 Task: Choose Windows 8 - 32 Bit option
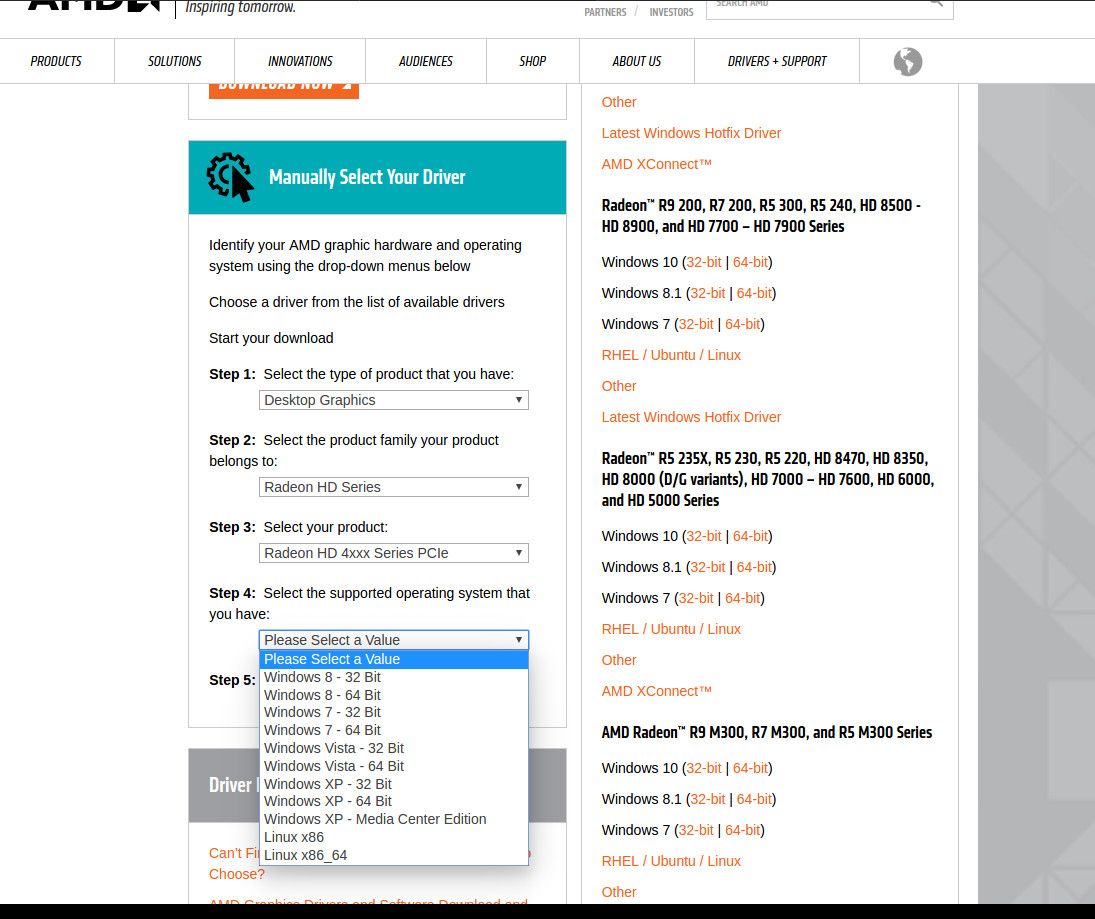(393, 677)
